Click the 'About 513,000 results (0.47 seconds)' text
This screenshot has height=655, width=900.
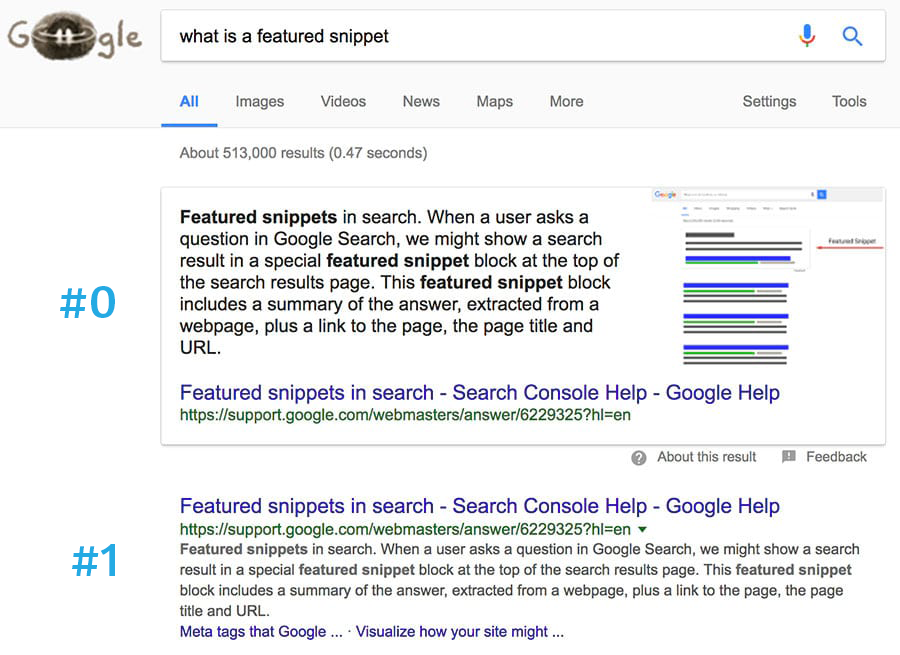[x=303, y=153]
